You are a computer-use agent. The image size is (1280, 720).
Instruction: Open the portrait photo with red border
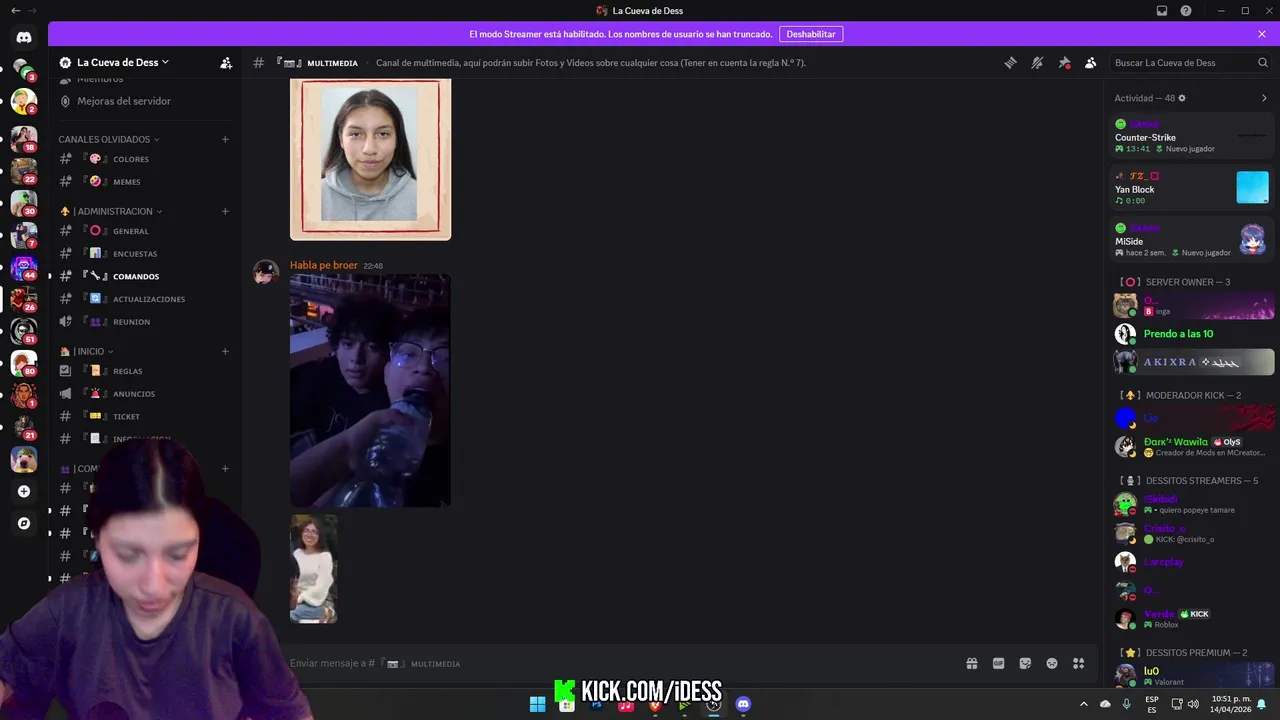tap(371, 159)
